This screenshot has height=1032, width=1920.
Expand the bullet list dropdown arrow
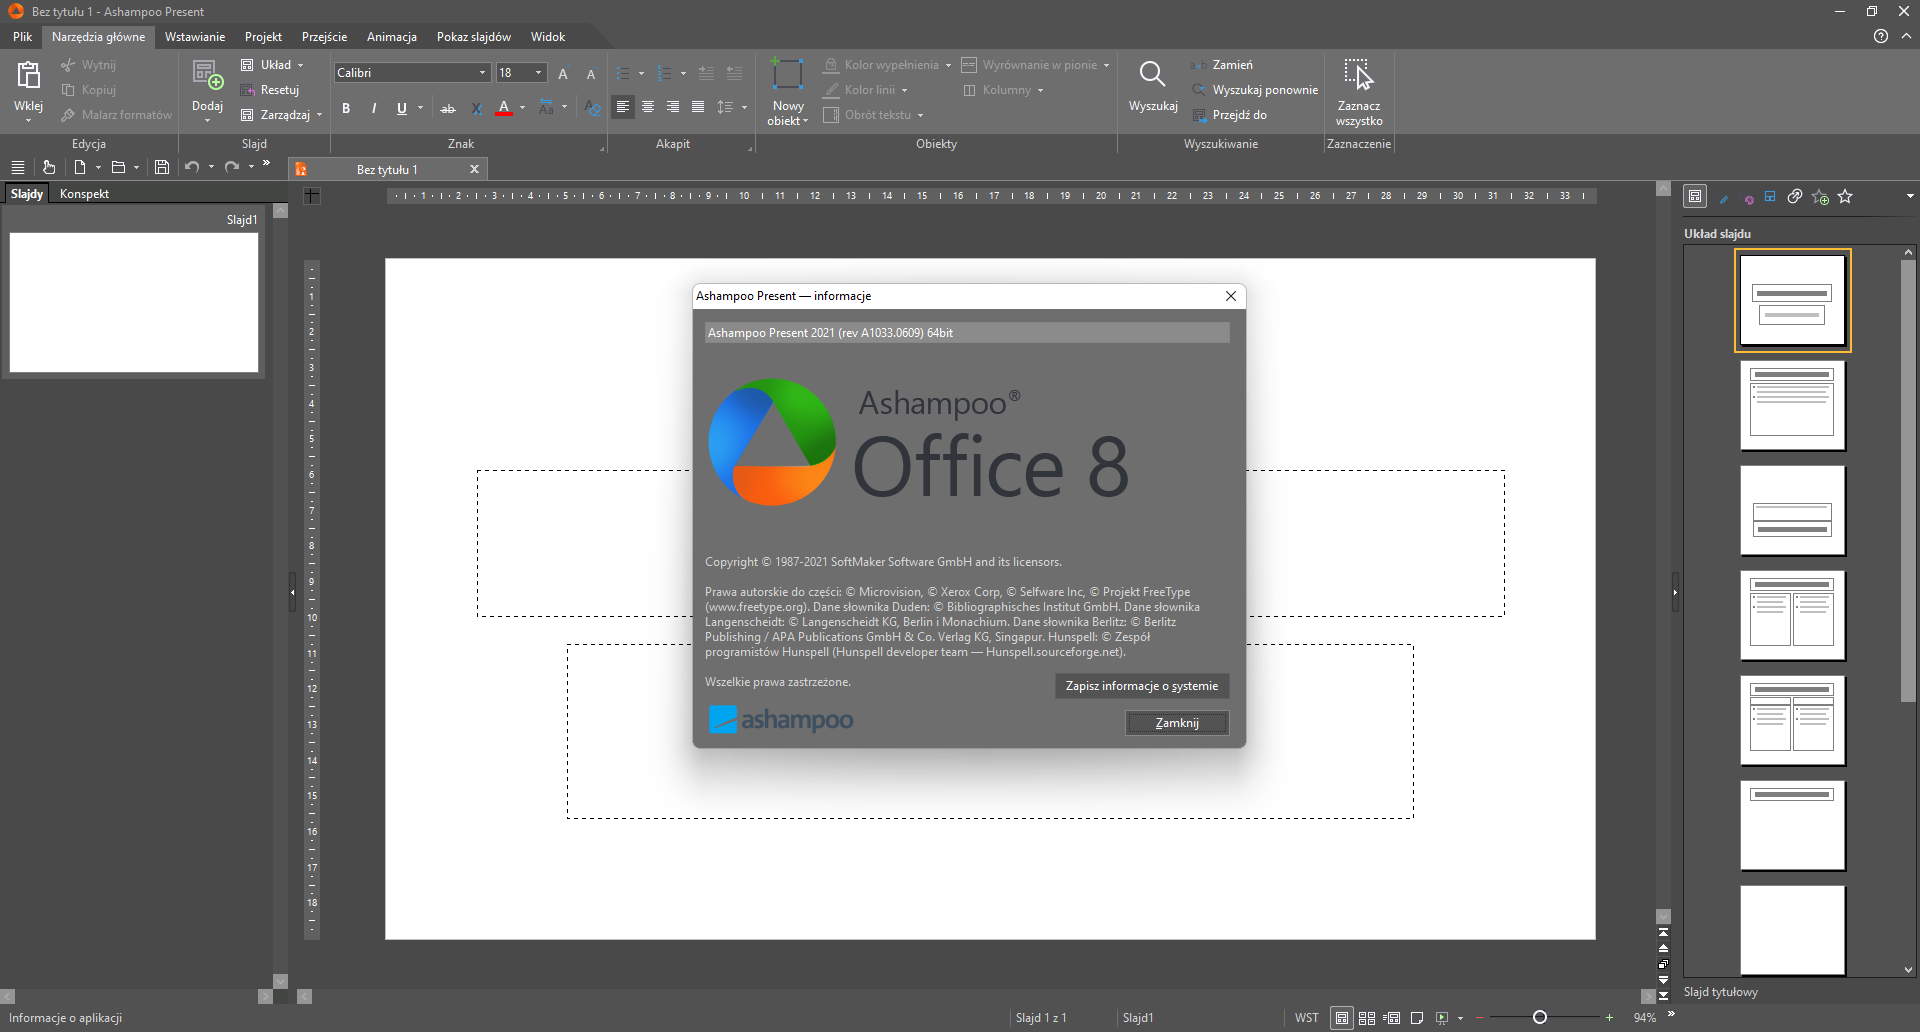pyautogui.click(x=641, y=73)
